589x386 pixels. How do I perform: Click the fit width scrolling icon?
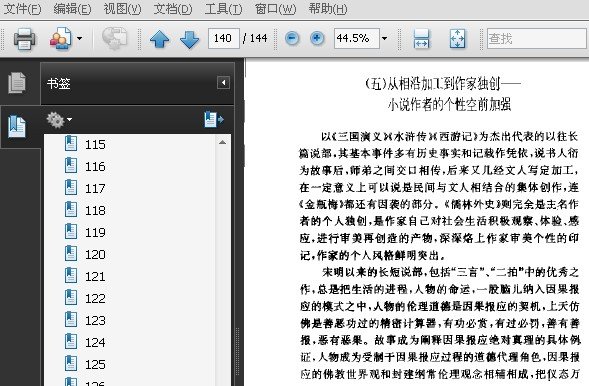click(421, 39)
